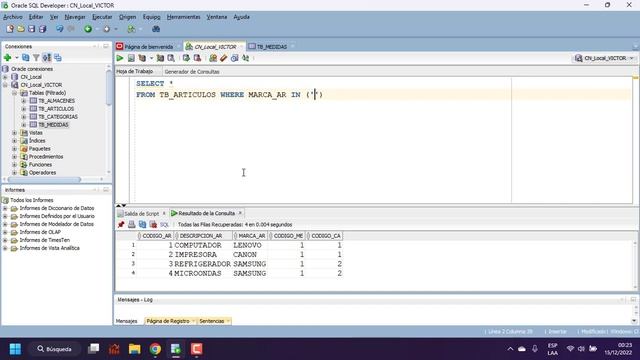Image resolution: width=640 pixels, height=360 pixels.
Task: Click the delete row icon in query result
Action: tap(153, 224)
